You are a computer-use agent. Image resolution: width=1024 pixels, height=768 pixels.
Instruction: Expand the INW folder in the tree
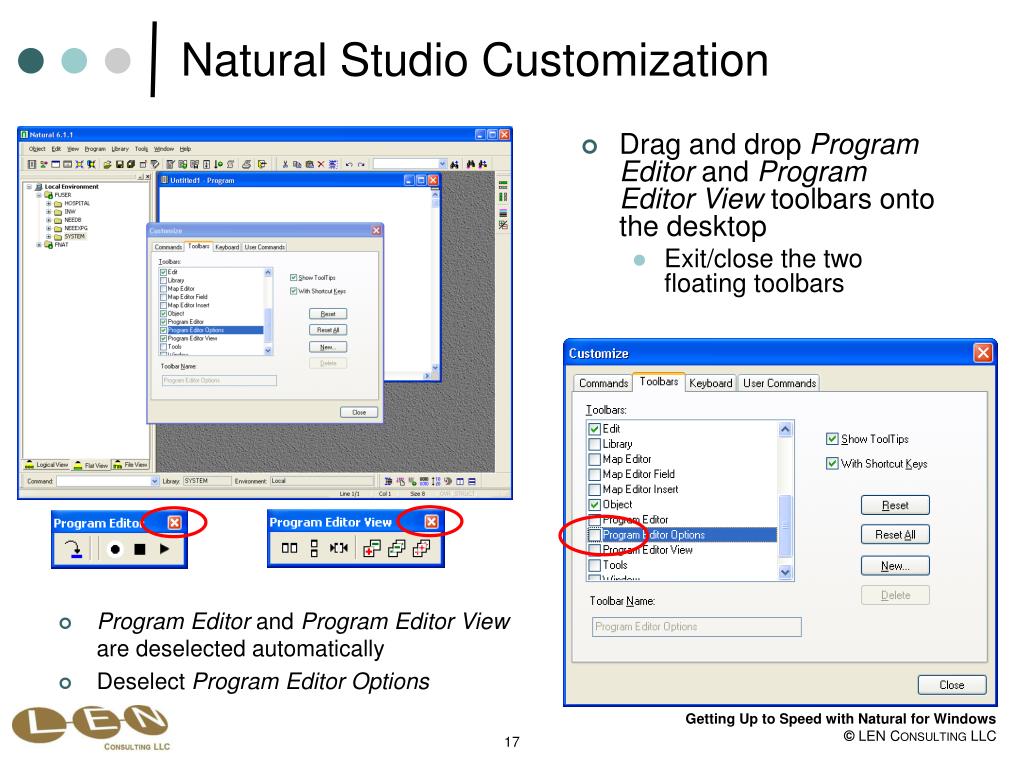click(x=48, y=212)
